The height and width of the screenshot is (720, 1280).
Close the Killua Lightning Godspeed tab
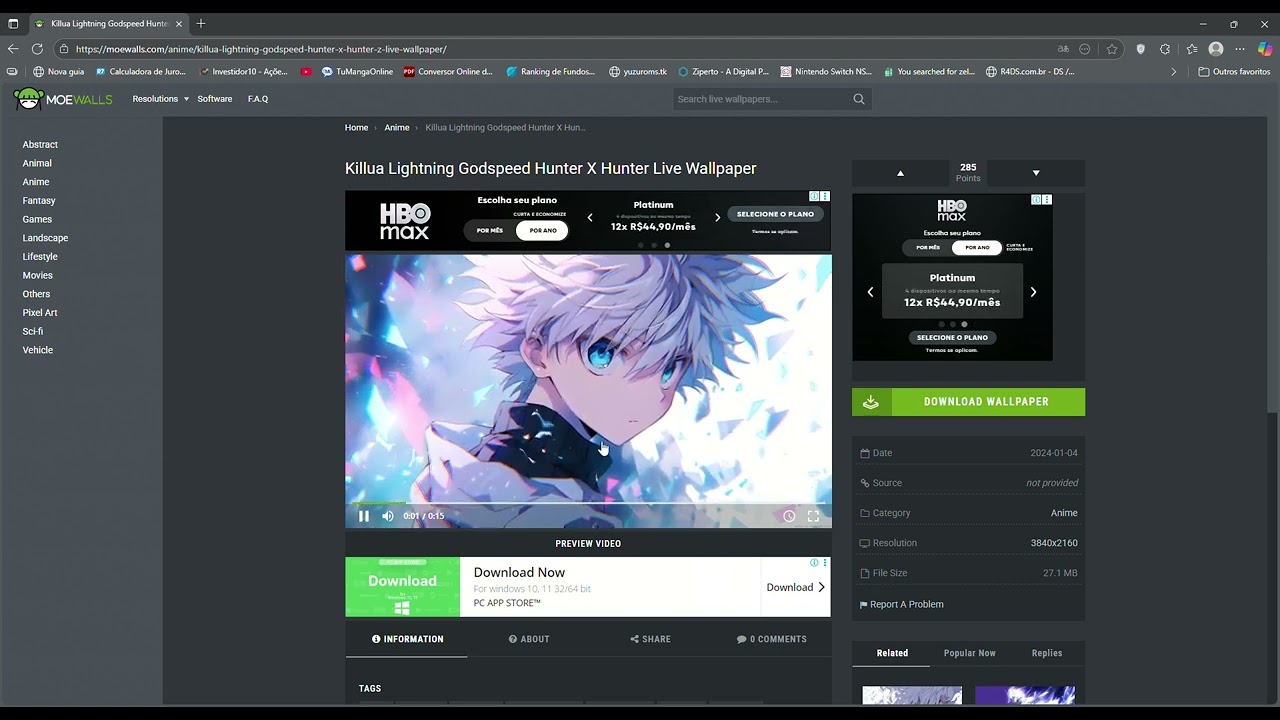[179, 23]
